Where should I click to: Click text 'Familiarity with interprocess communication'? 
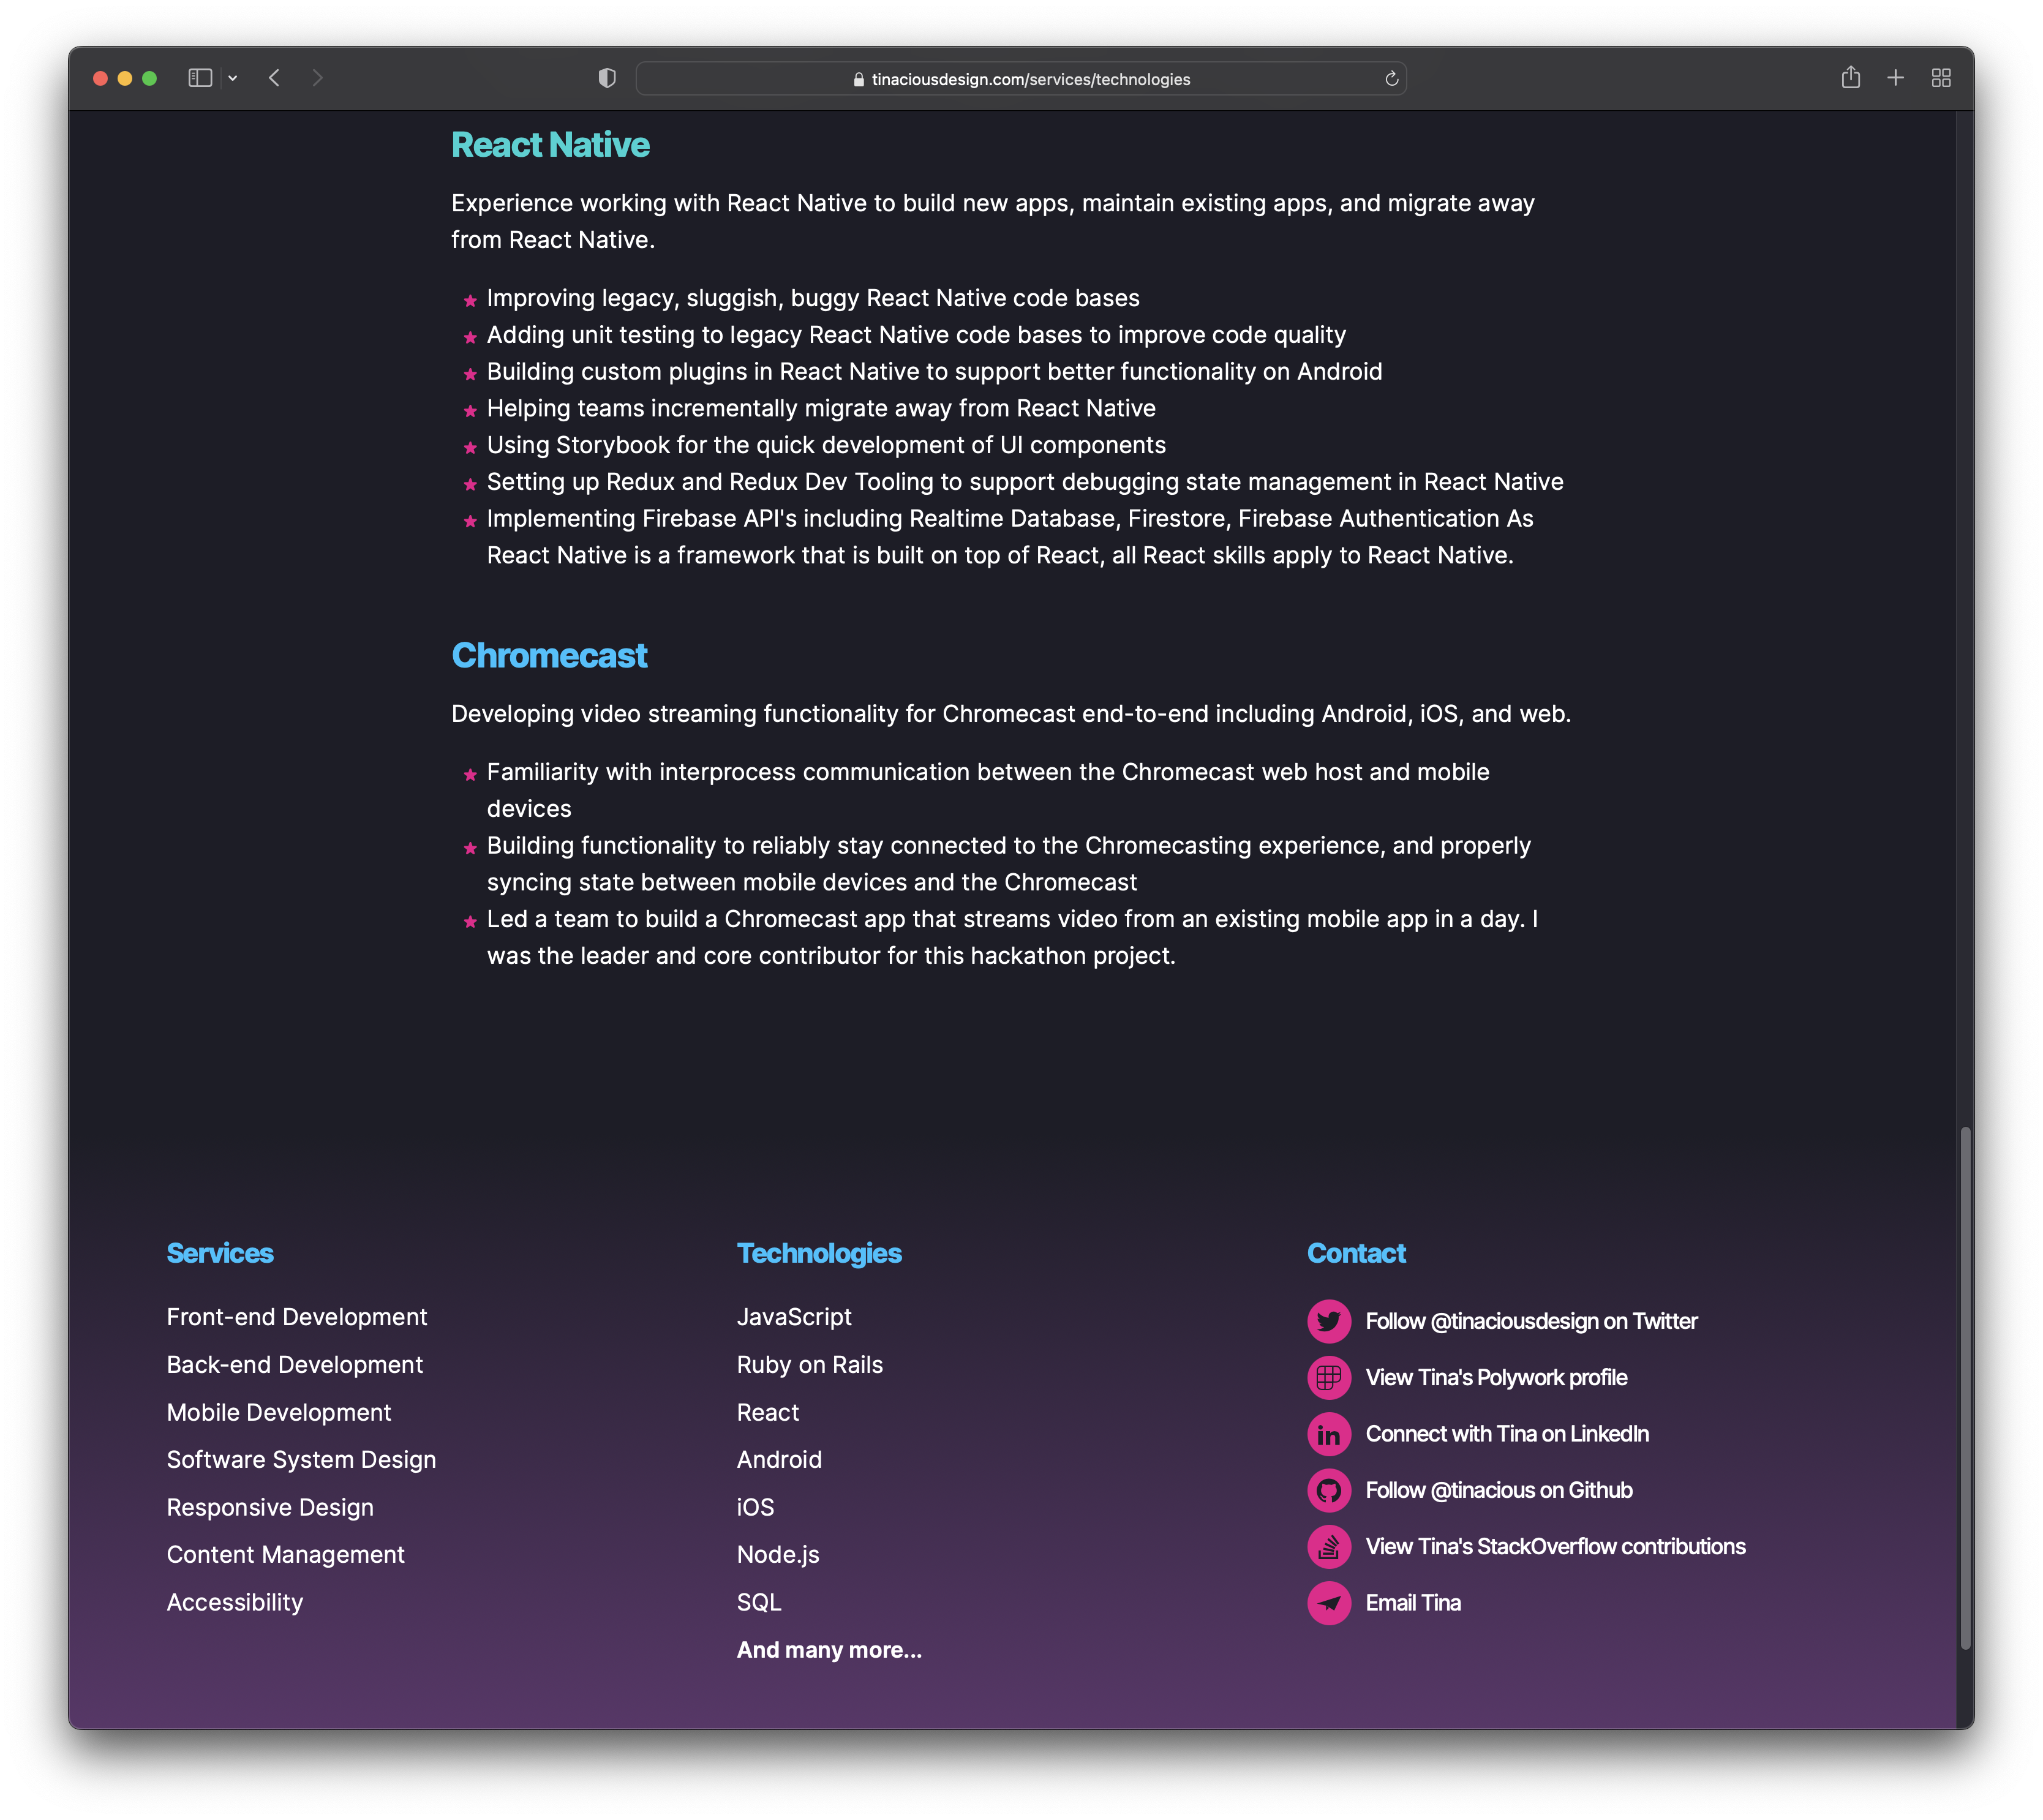[728, 772]
